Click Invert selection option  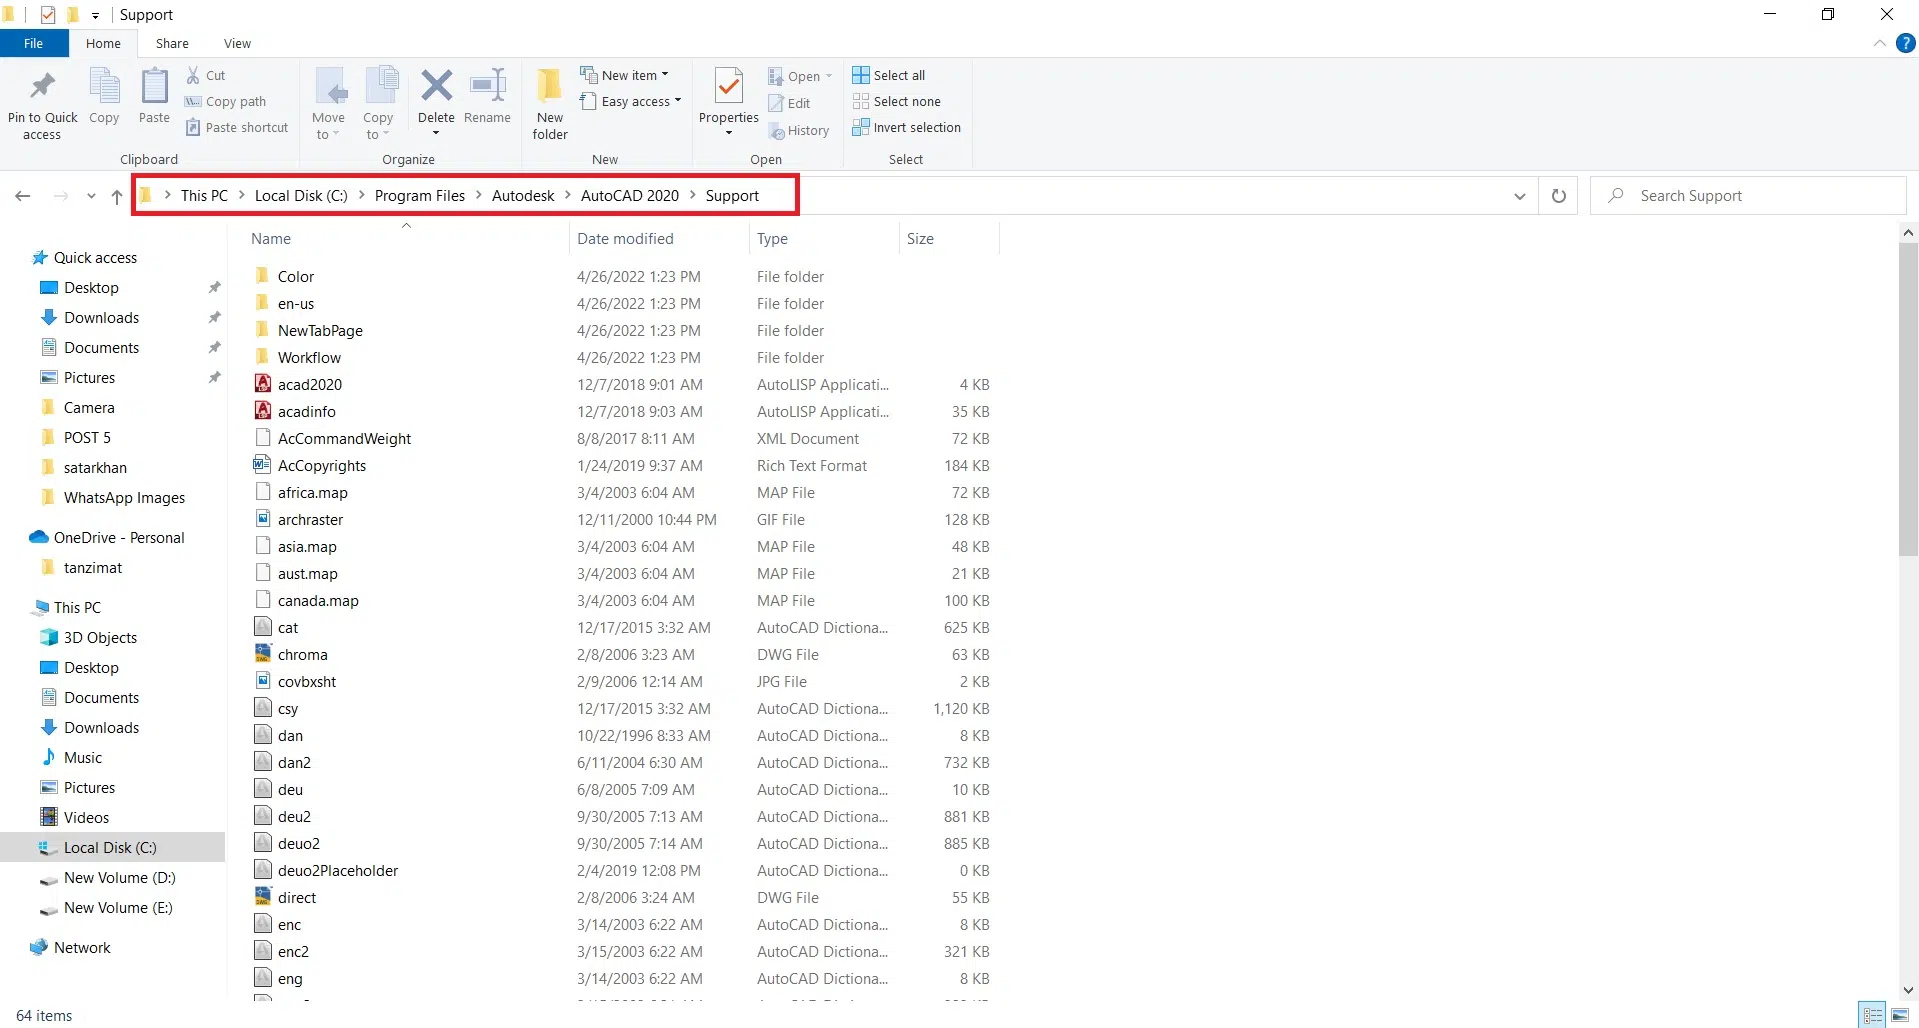click(x=906, y=128)
